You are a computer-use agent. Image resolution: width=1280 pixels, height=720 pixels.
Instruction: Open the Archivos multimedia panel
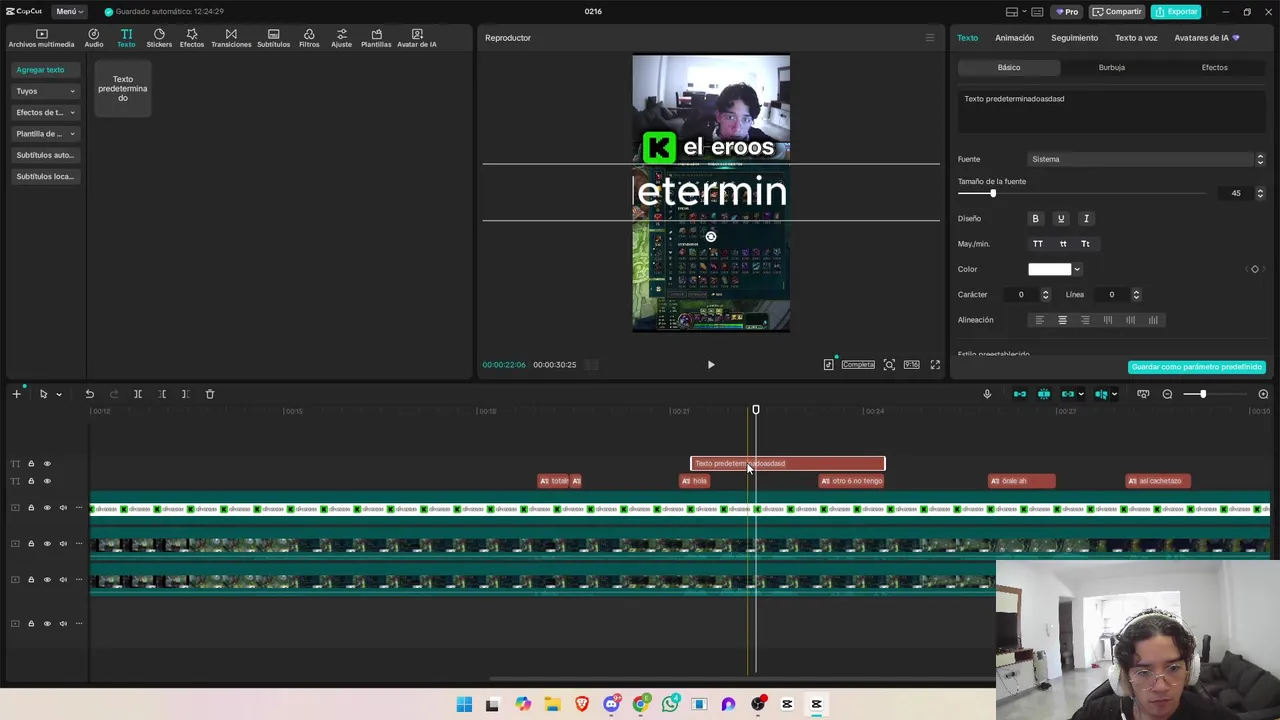coord(41,38)
